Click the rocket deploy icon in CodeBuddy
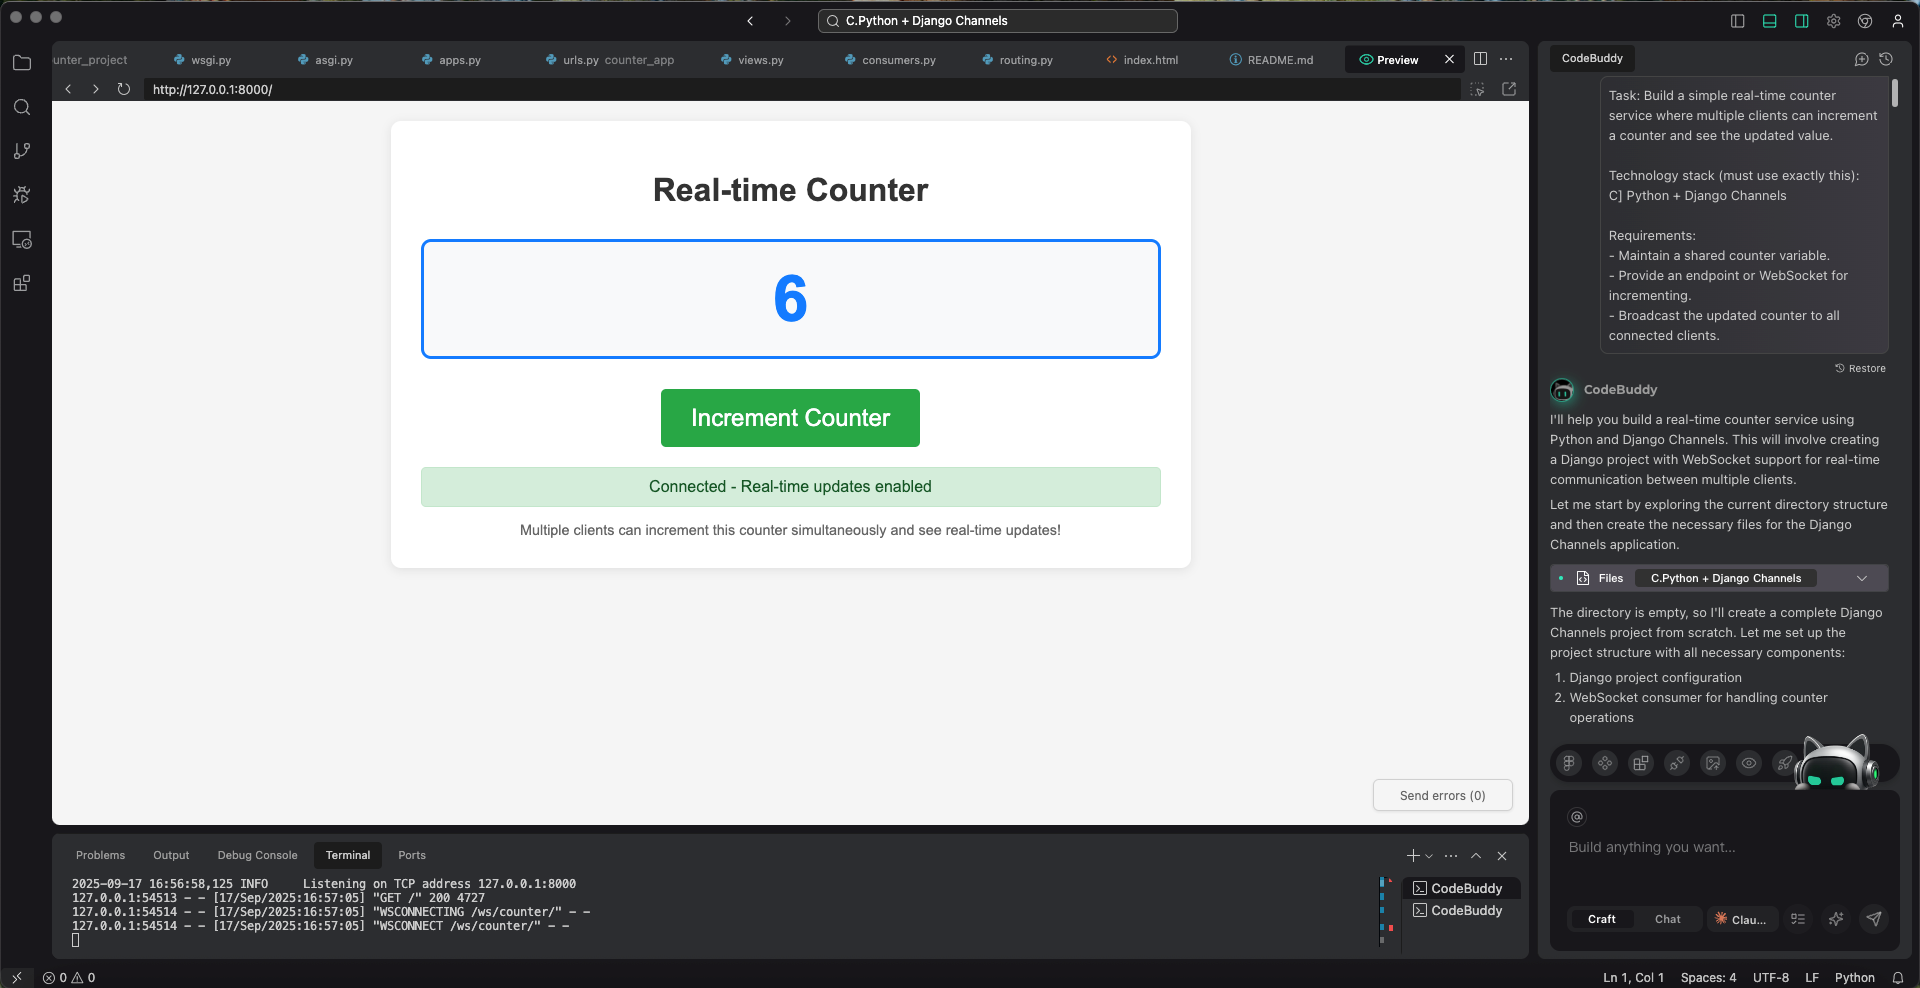Viewport: 1920px width, 988px height. pos(1784,763)
